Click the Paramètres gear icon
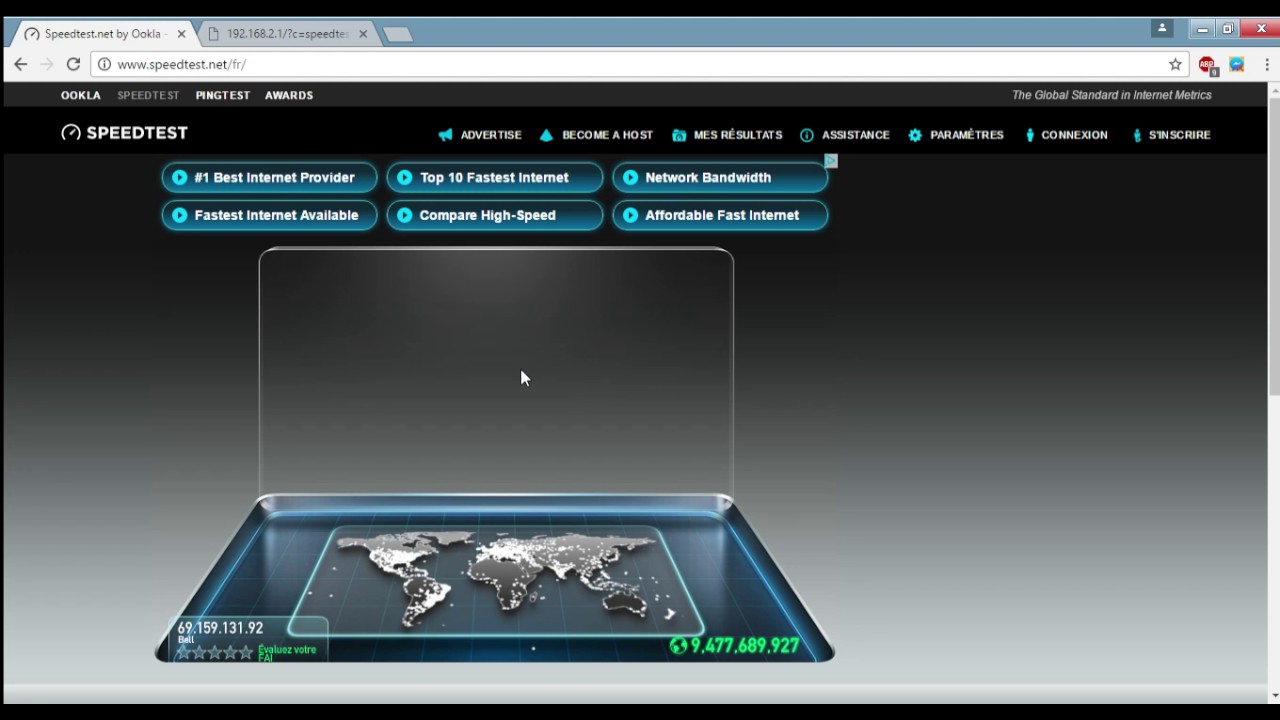 [x=915, y=135]
